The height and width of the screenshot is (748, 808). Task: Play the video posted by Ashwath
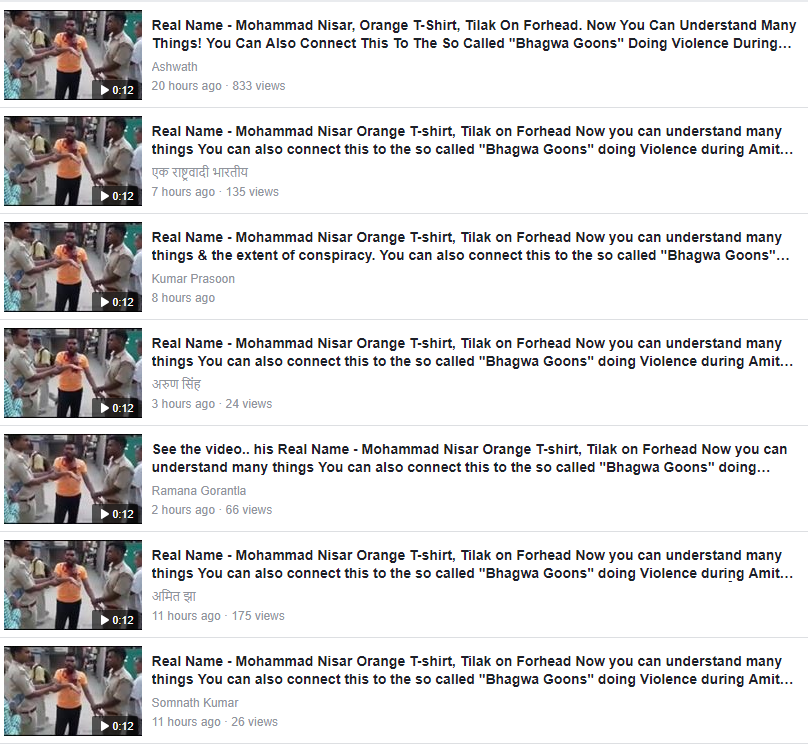coord(73,55)
